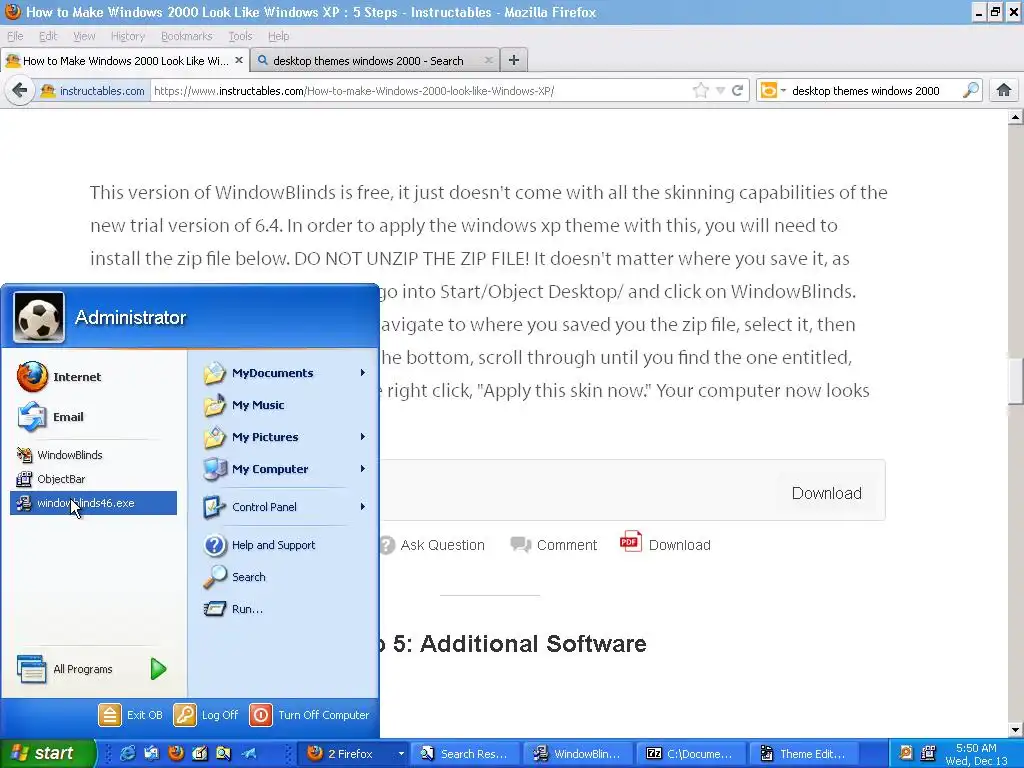Expand My Computer submenu arrow
This screenshot has width=1024, height=768.
coord(362,469)
